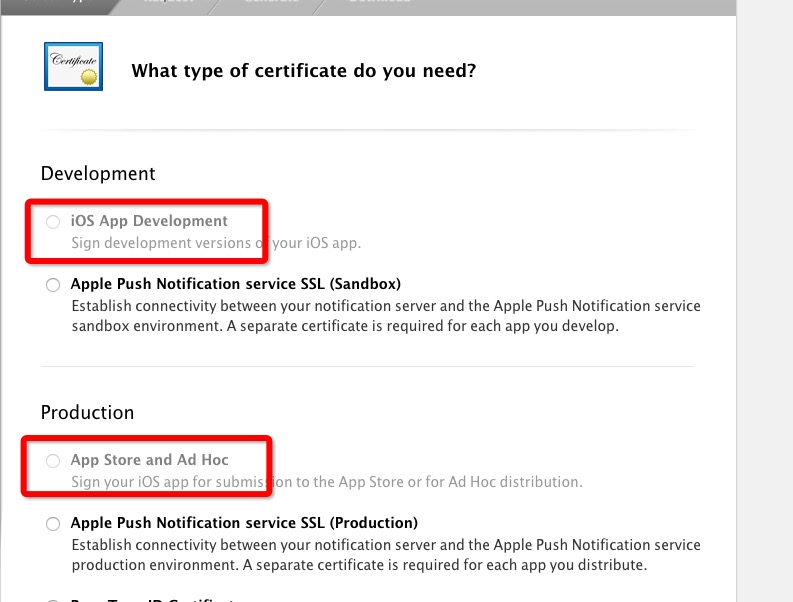
Task: Click the Apple Push Notification service SSL (Production) label
Action: point(244,523)
